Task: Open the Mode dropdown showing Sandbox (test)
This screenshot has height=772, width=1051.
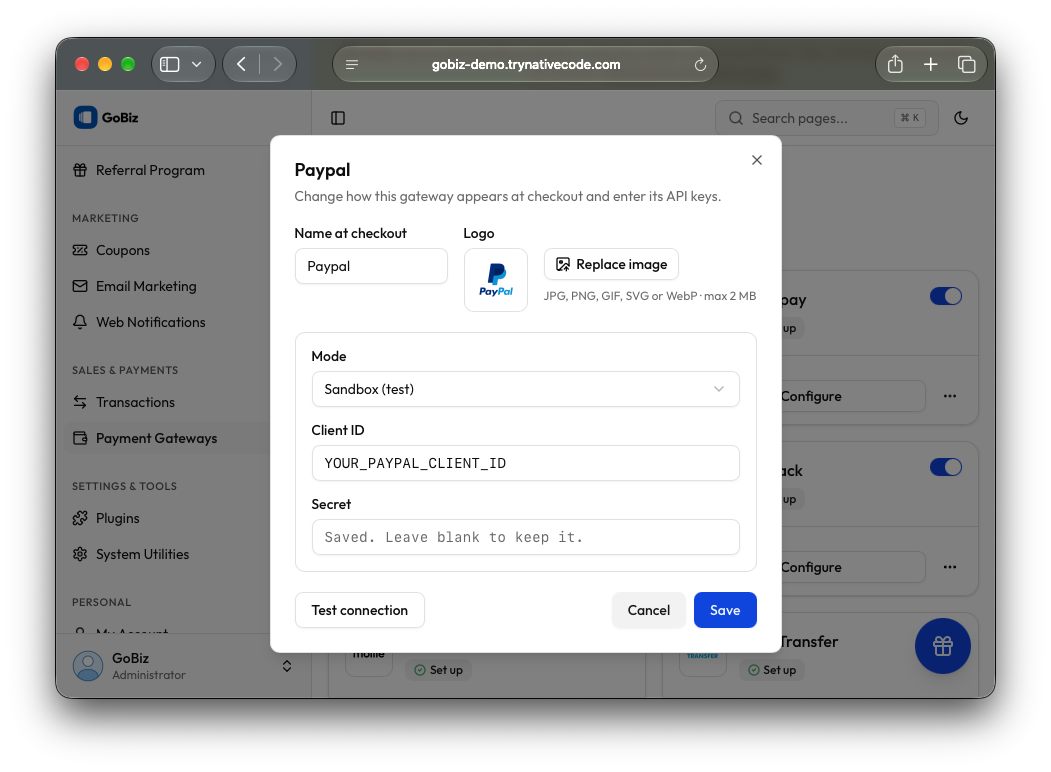Action: (526, 389)
